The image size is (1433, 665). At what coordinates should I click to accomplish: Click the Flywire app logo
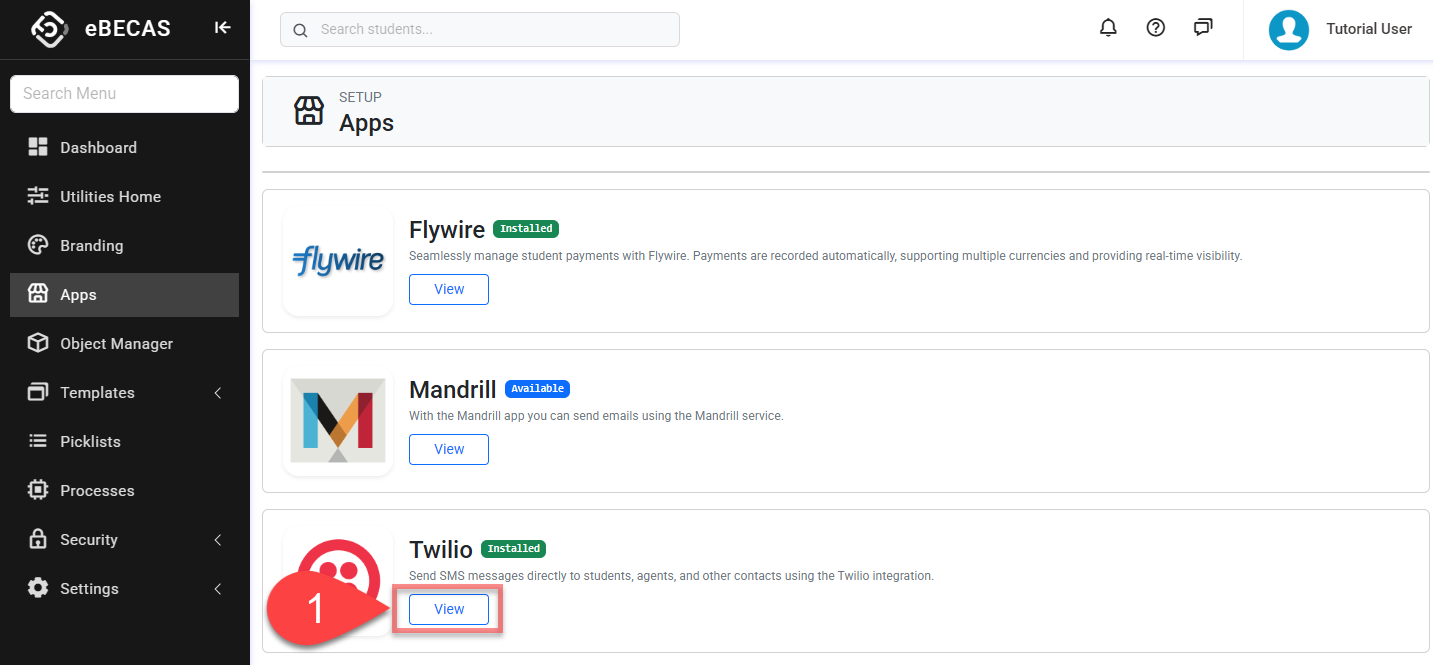point(338,262)
